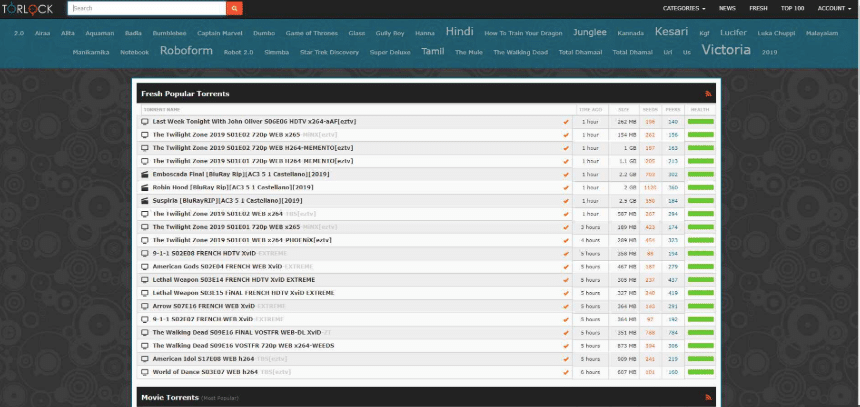Open World of Dance S03E07 torrent
This screenshot has width=860, height=407.
point(222,372)
